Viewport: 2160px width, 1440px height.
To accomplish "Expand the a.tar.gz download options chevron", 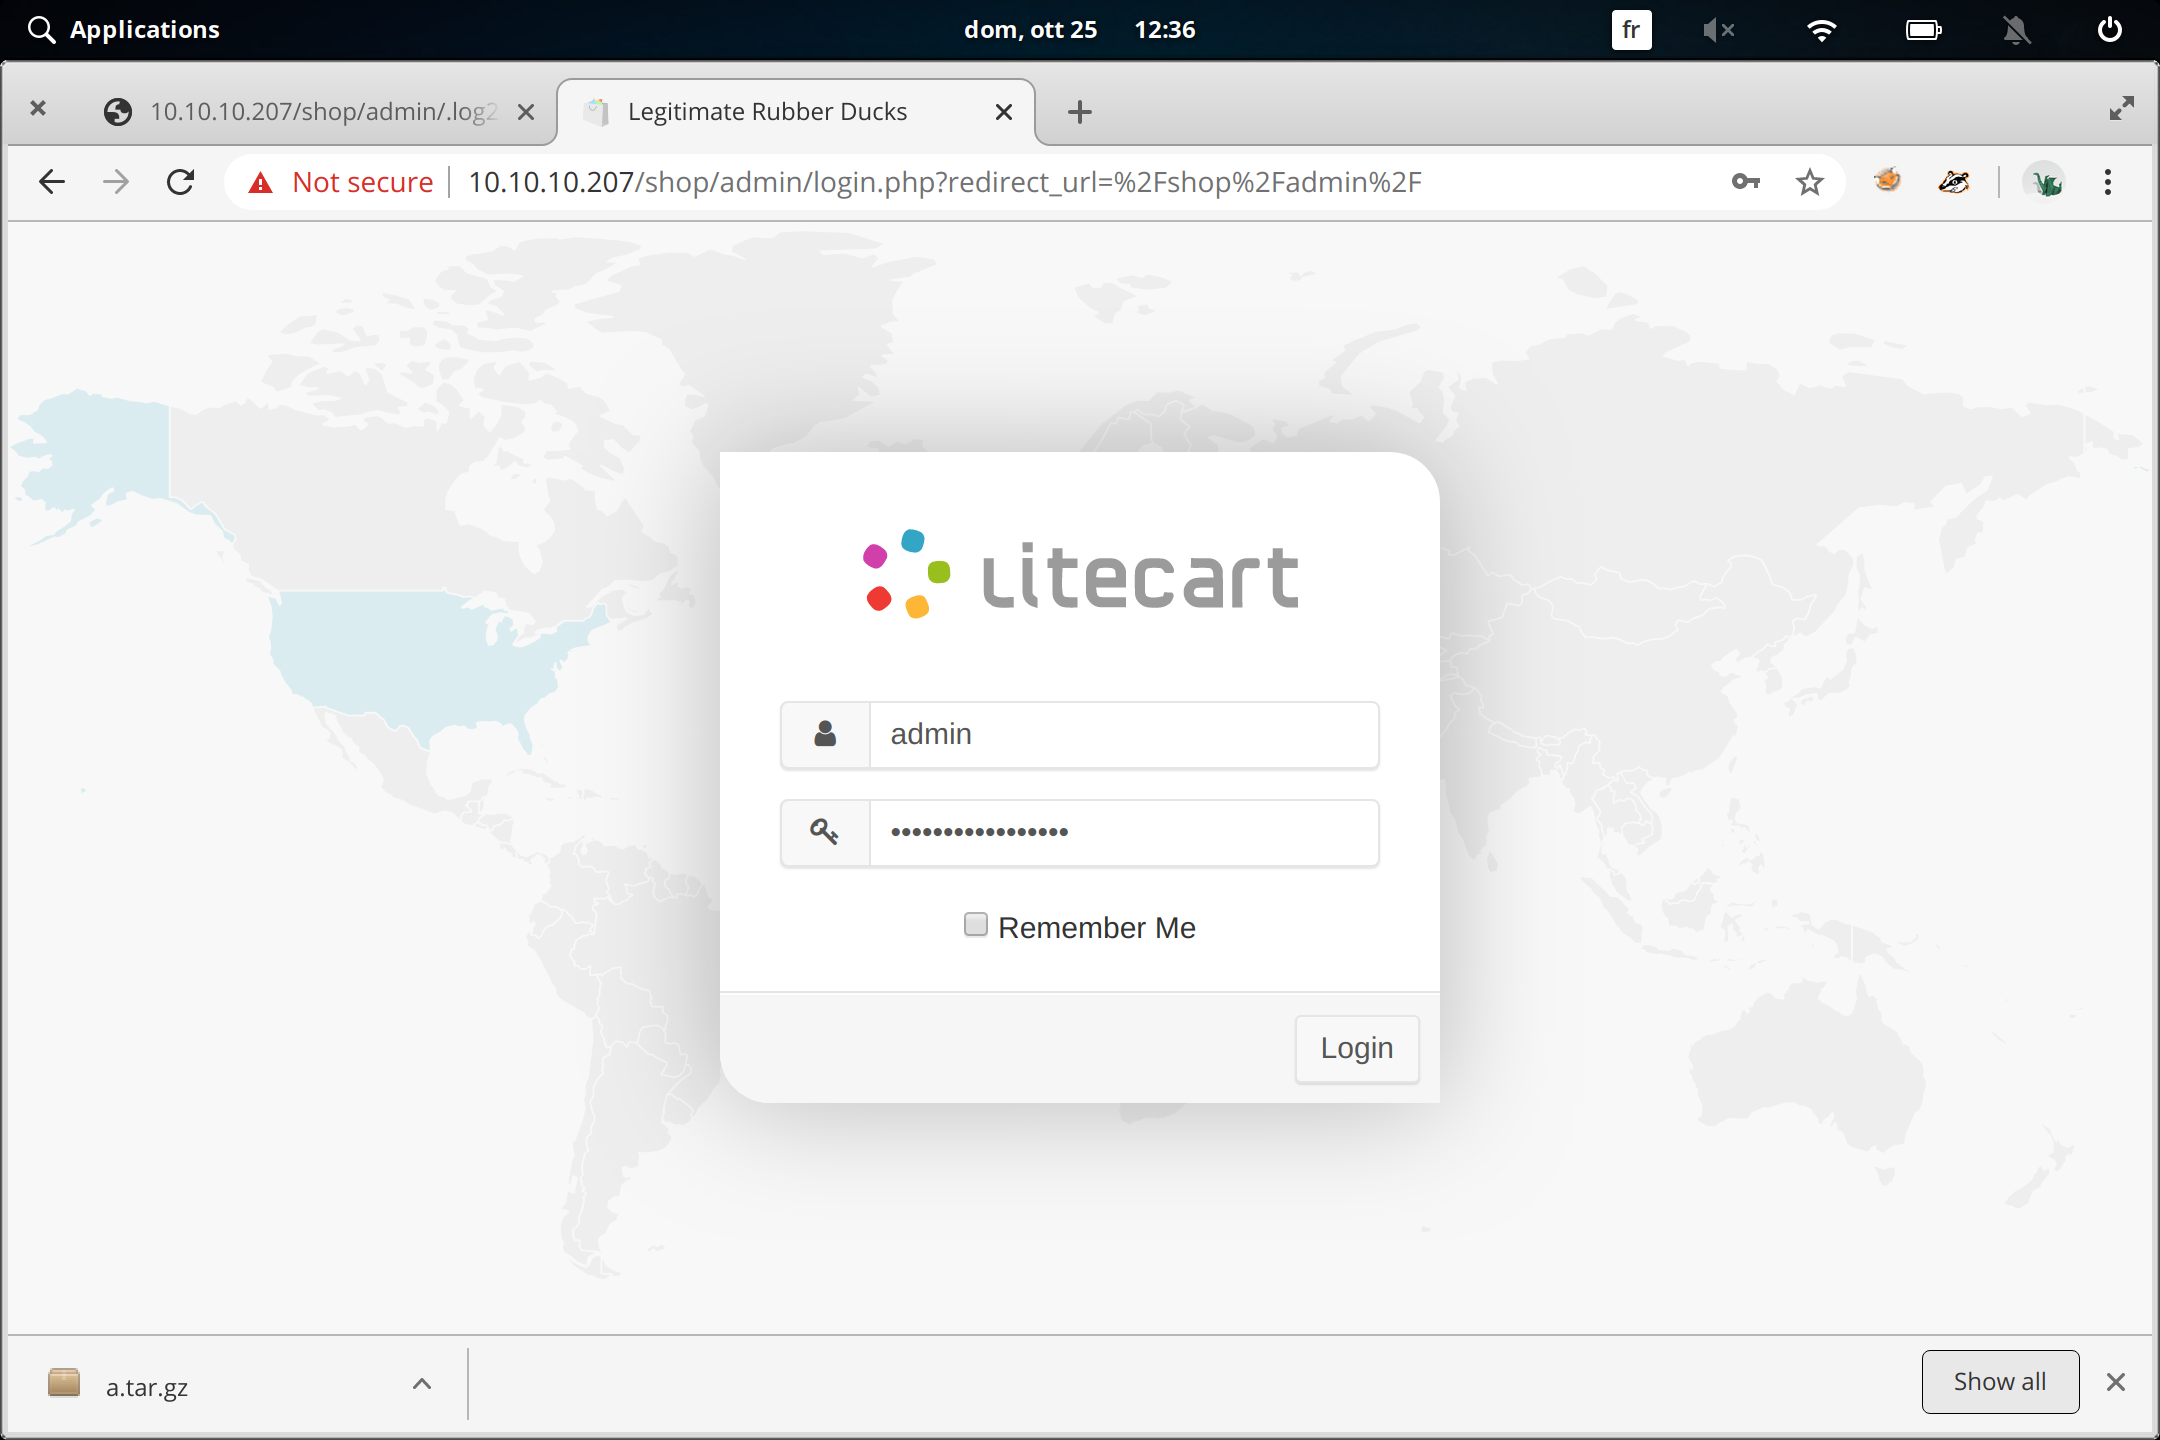I will pyautogui.click(x=422, y=1384).
